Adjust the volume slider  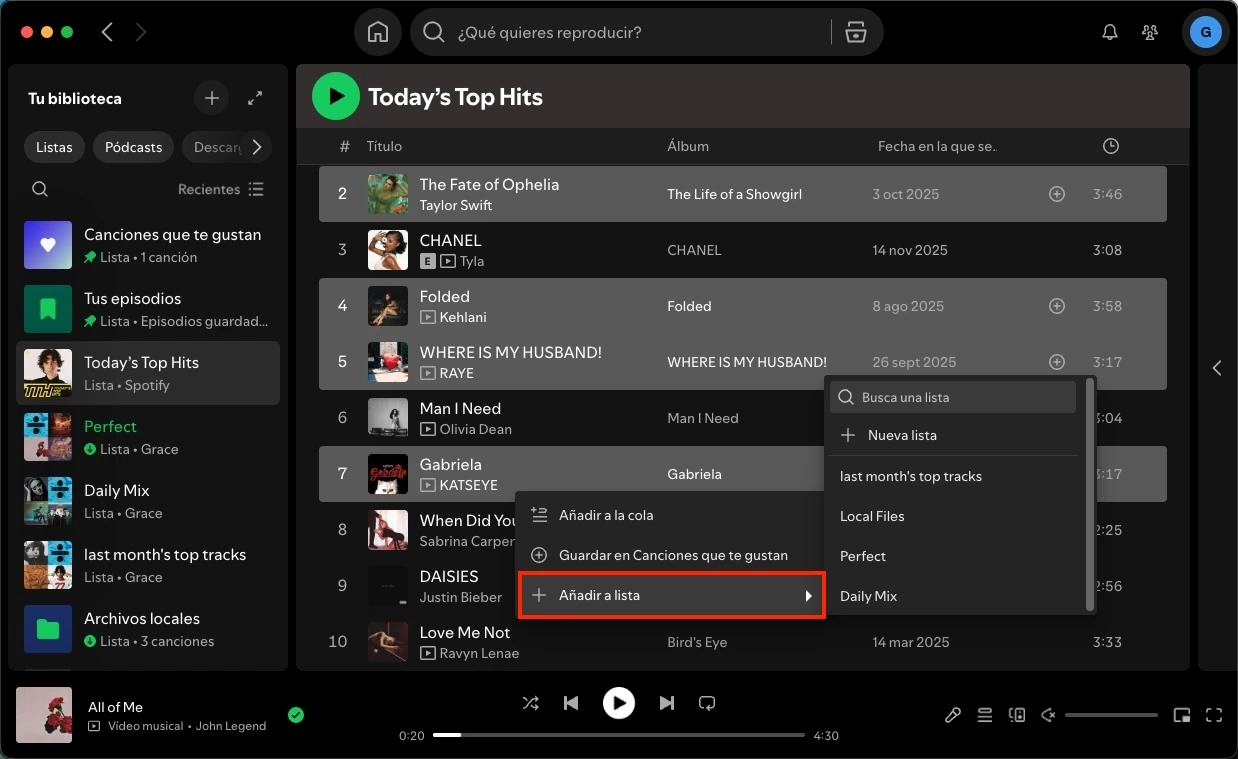tap(1110, 715)
